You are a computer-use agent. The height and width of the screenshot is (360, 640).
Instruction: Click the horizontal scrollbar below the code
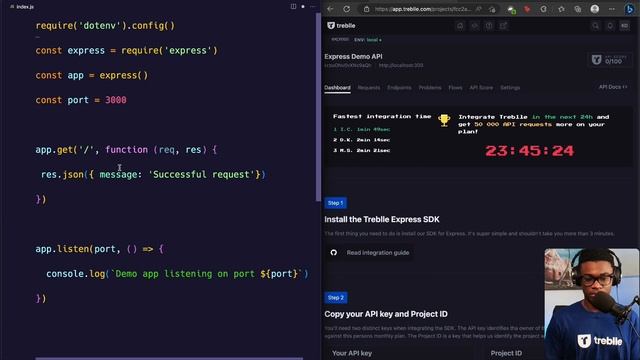click(169, 358)
